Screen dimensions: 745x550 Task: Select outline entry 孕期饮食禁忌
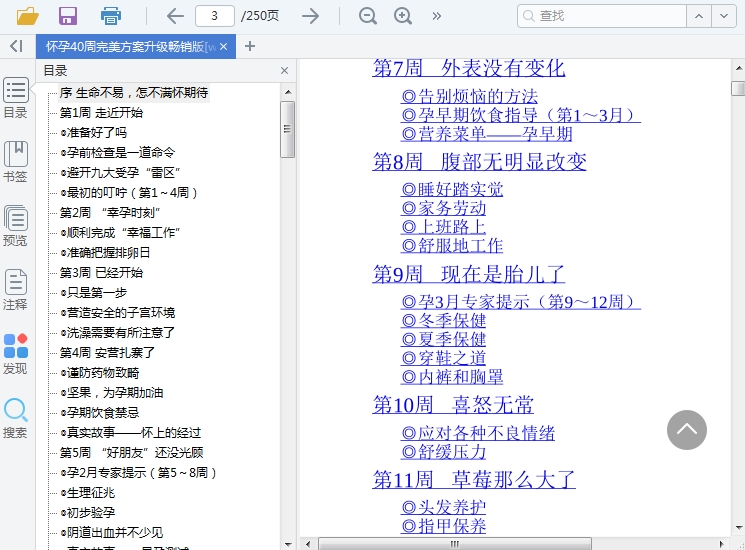click(100, 413)
